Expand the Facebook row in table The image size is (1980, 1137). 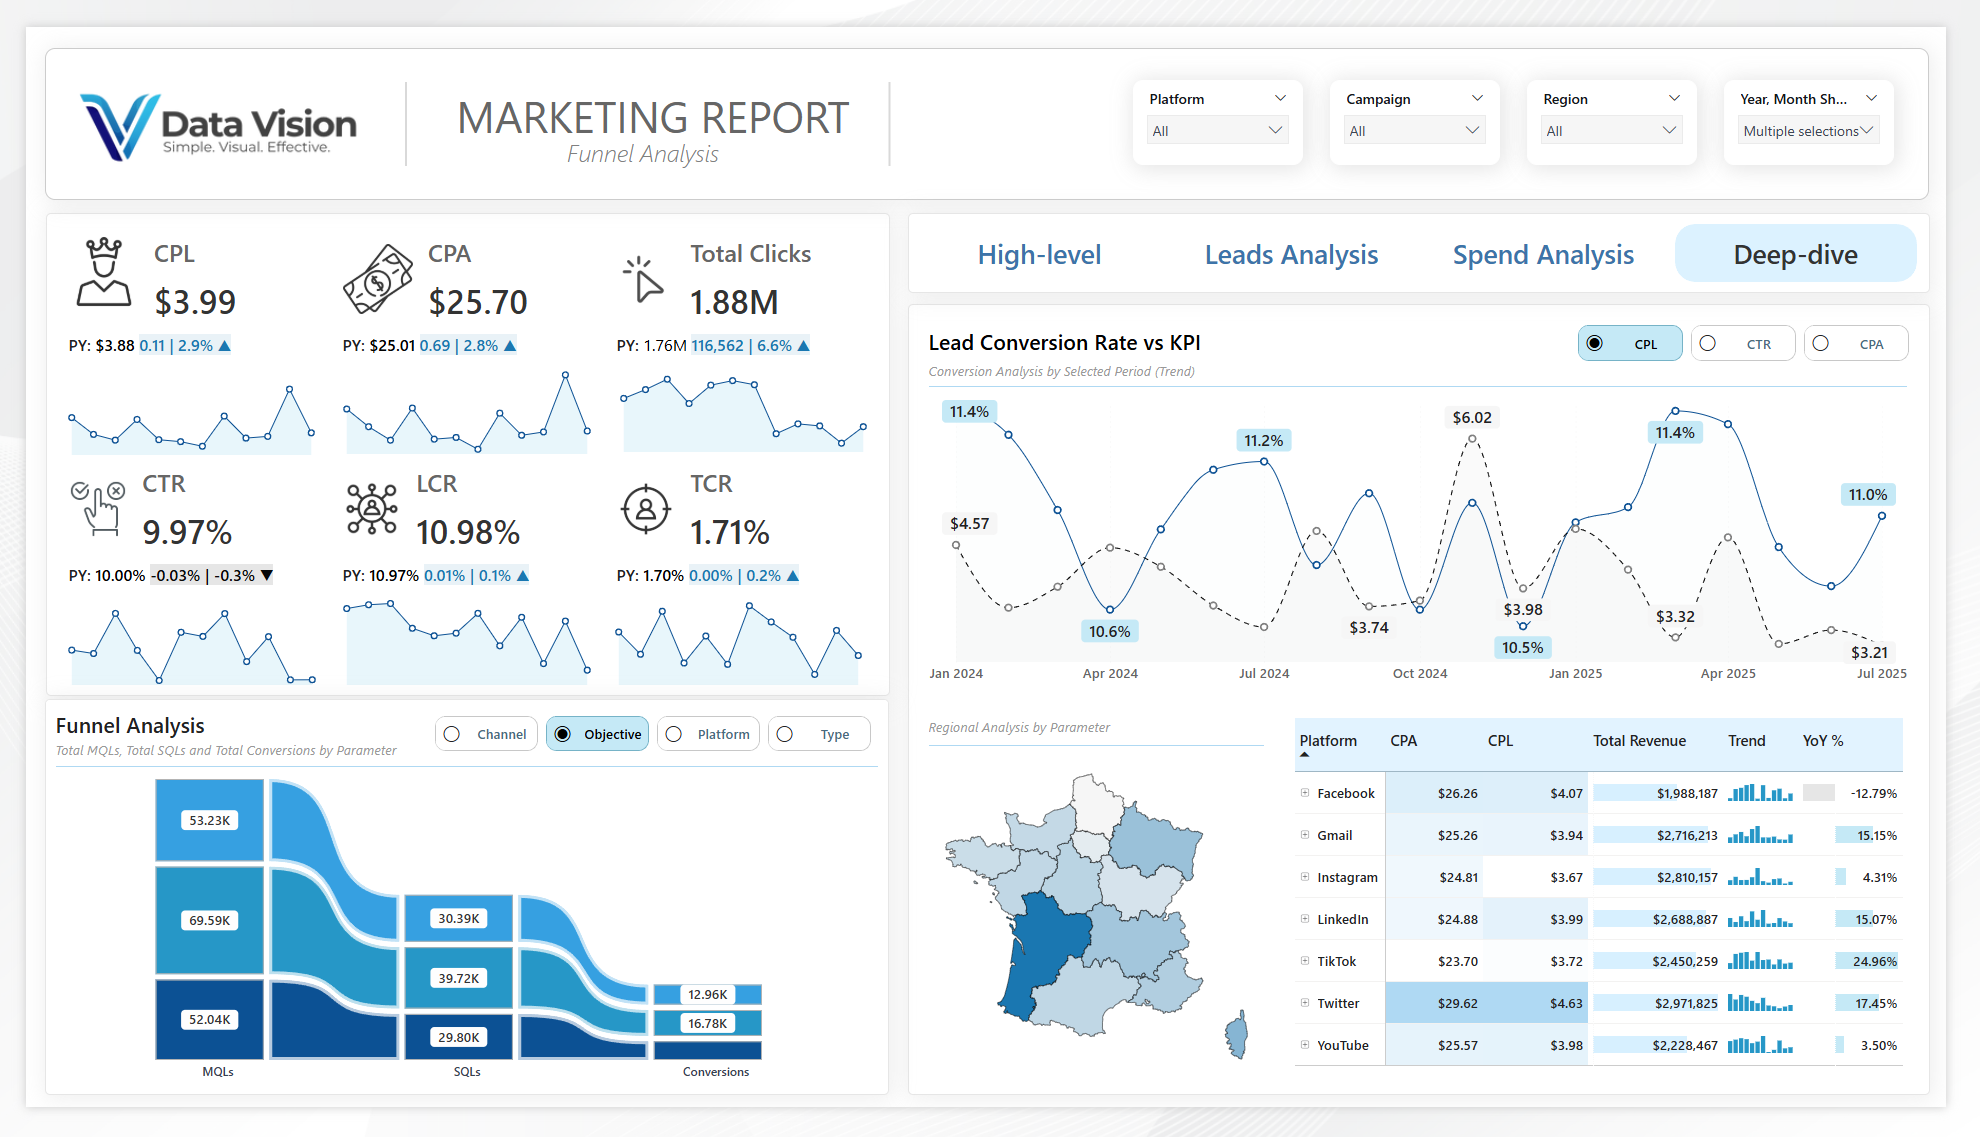[1305, 793]
